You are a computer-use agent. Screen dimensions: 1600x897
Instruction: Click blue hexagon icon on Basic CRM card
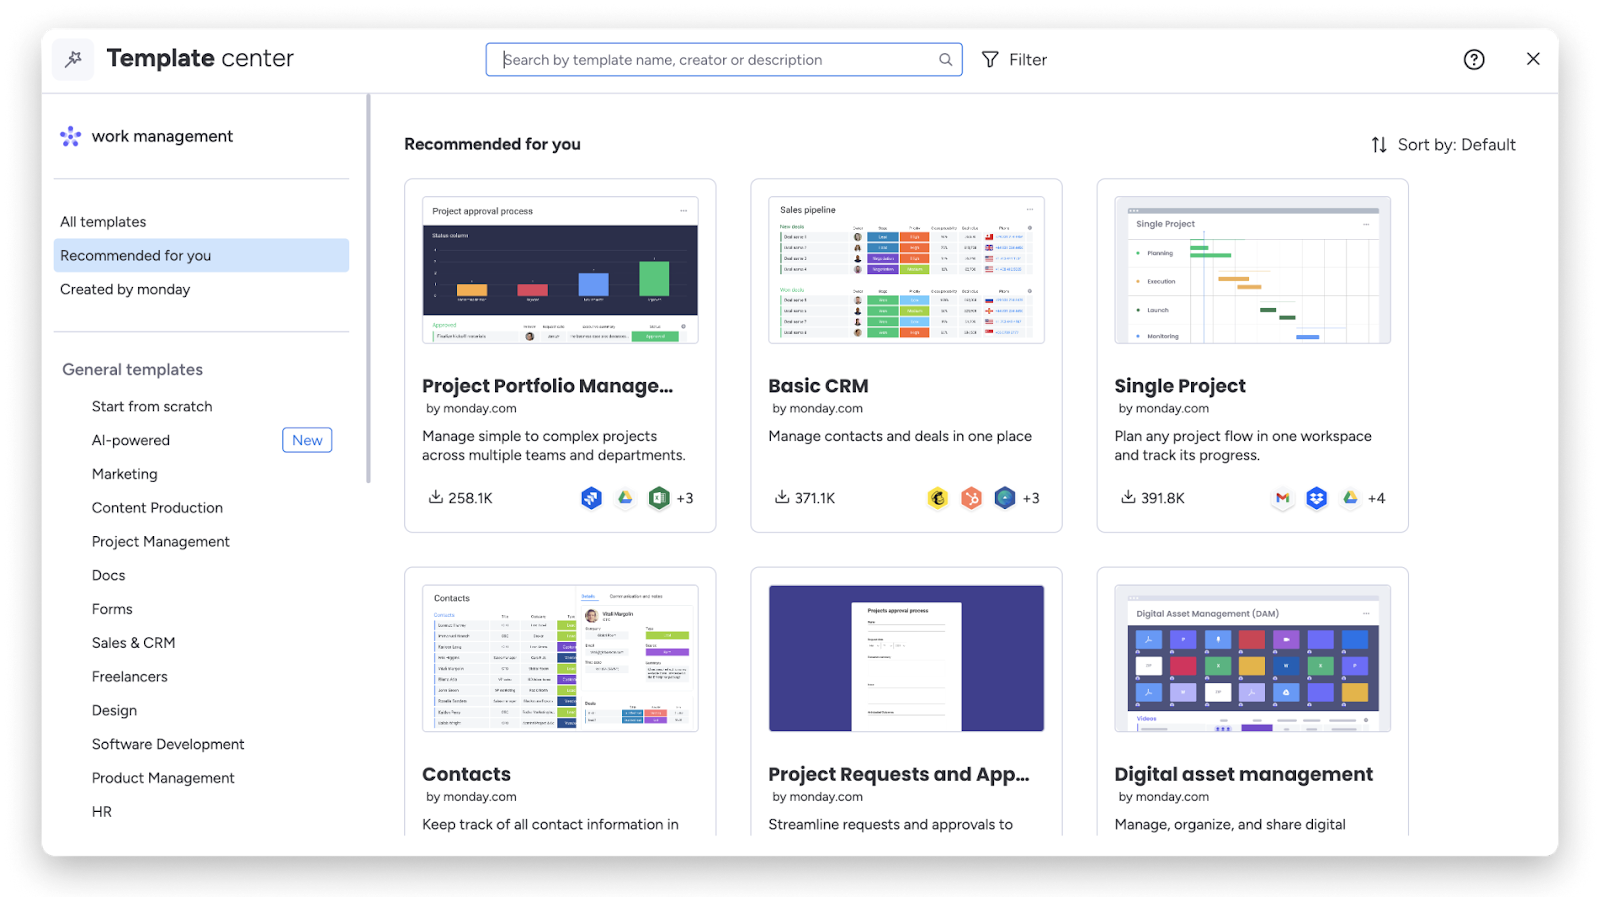[1005, 498]
